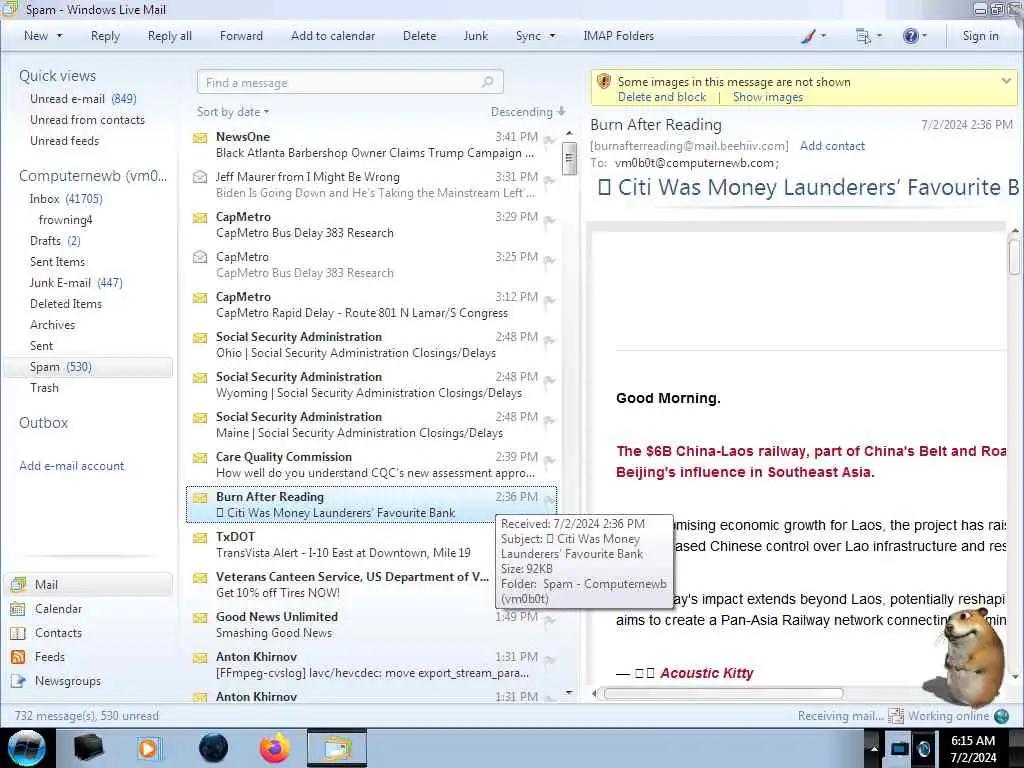Select the Unread e-mail quick view
1024x768 pixels.
point(83,99)
